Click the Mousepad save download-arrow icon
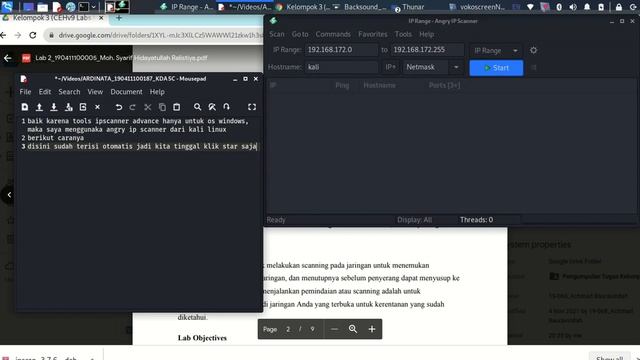The width and height of the screenshot is (640, 360). [x=53, y=107]
